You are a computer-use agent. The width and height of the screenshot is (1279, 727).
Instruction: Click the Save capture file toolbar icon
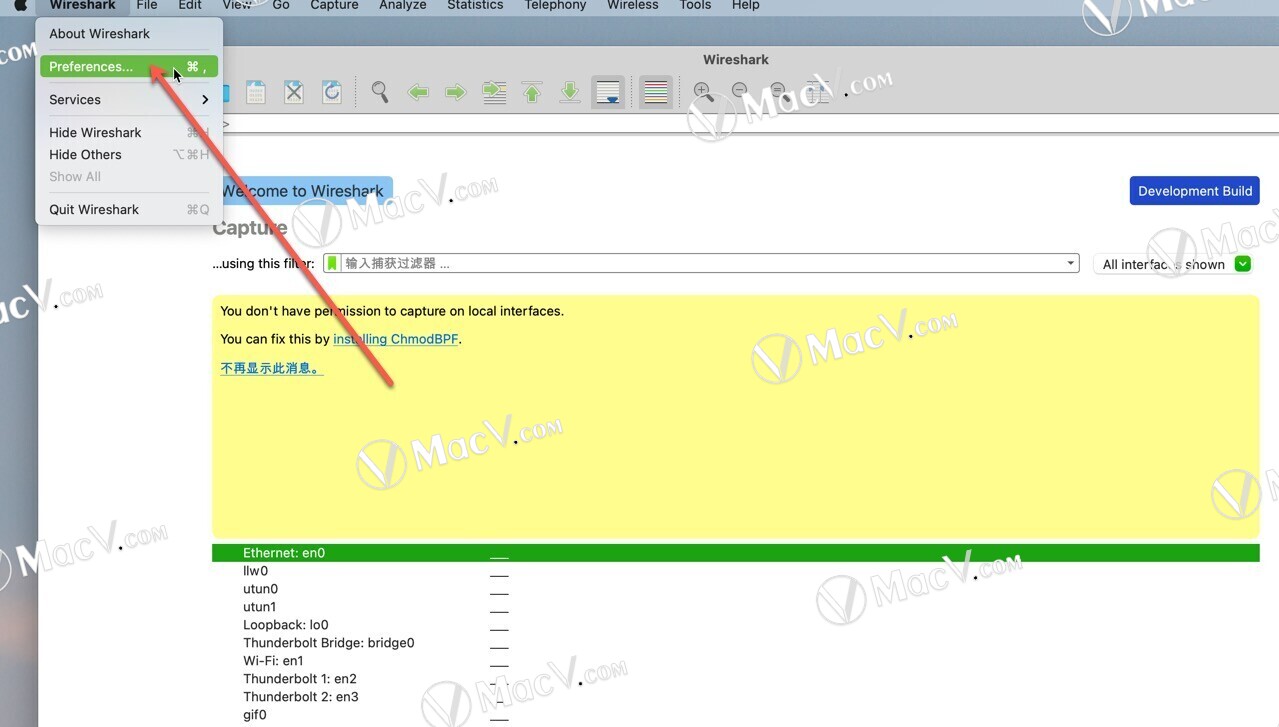[x=256, y=93]
